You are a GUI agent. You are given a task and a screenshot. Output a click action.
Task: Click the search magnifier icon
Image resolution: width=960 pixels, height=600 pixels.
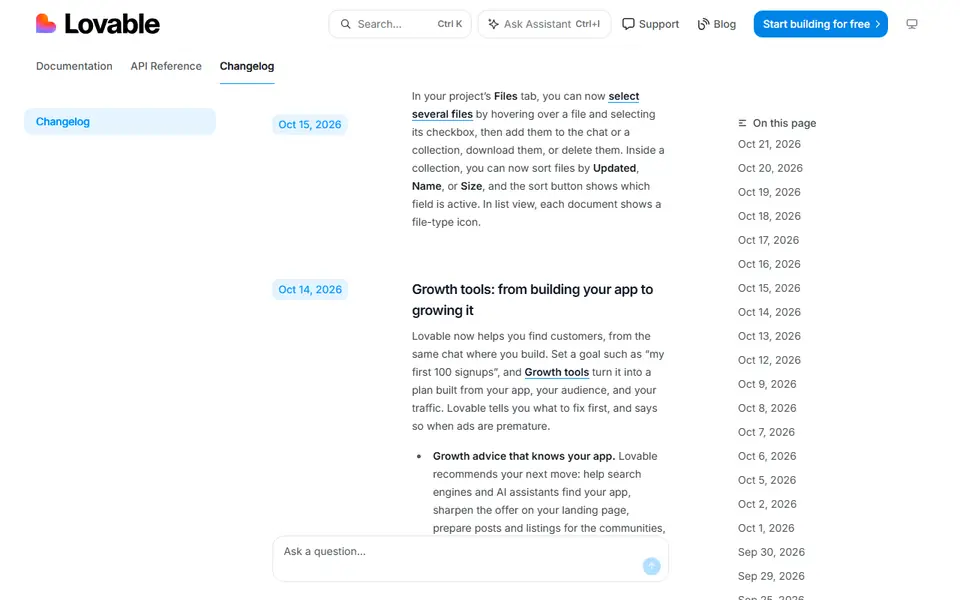point(346,24)
